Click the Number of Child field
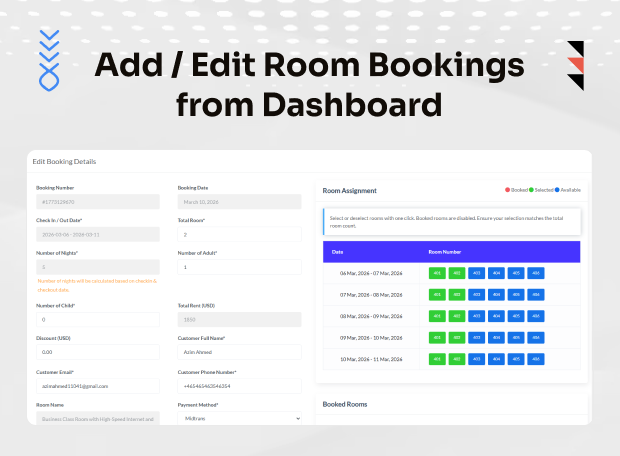Viewport: 620px width, 456px height. [97, 319]
